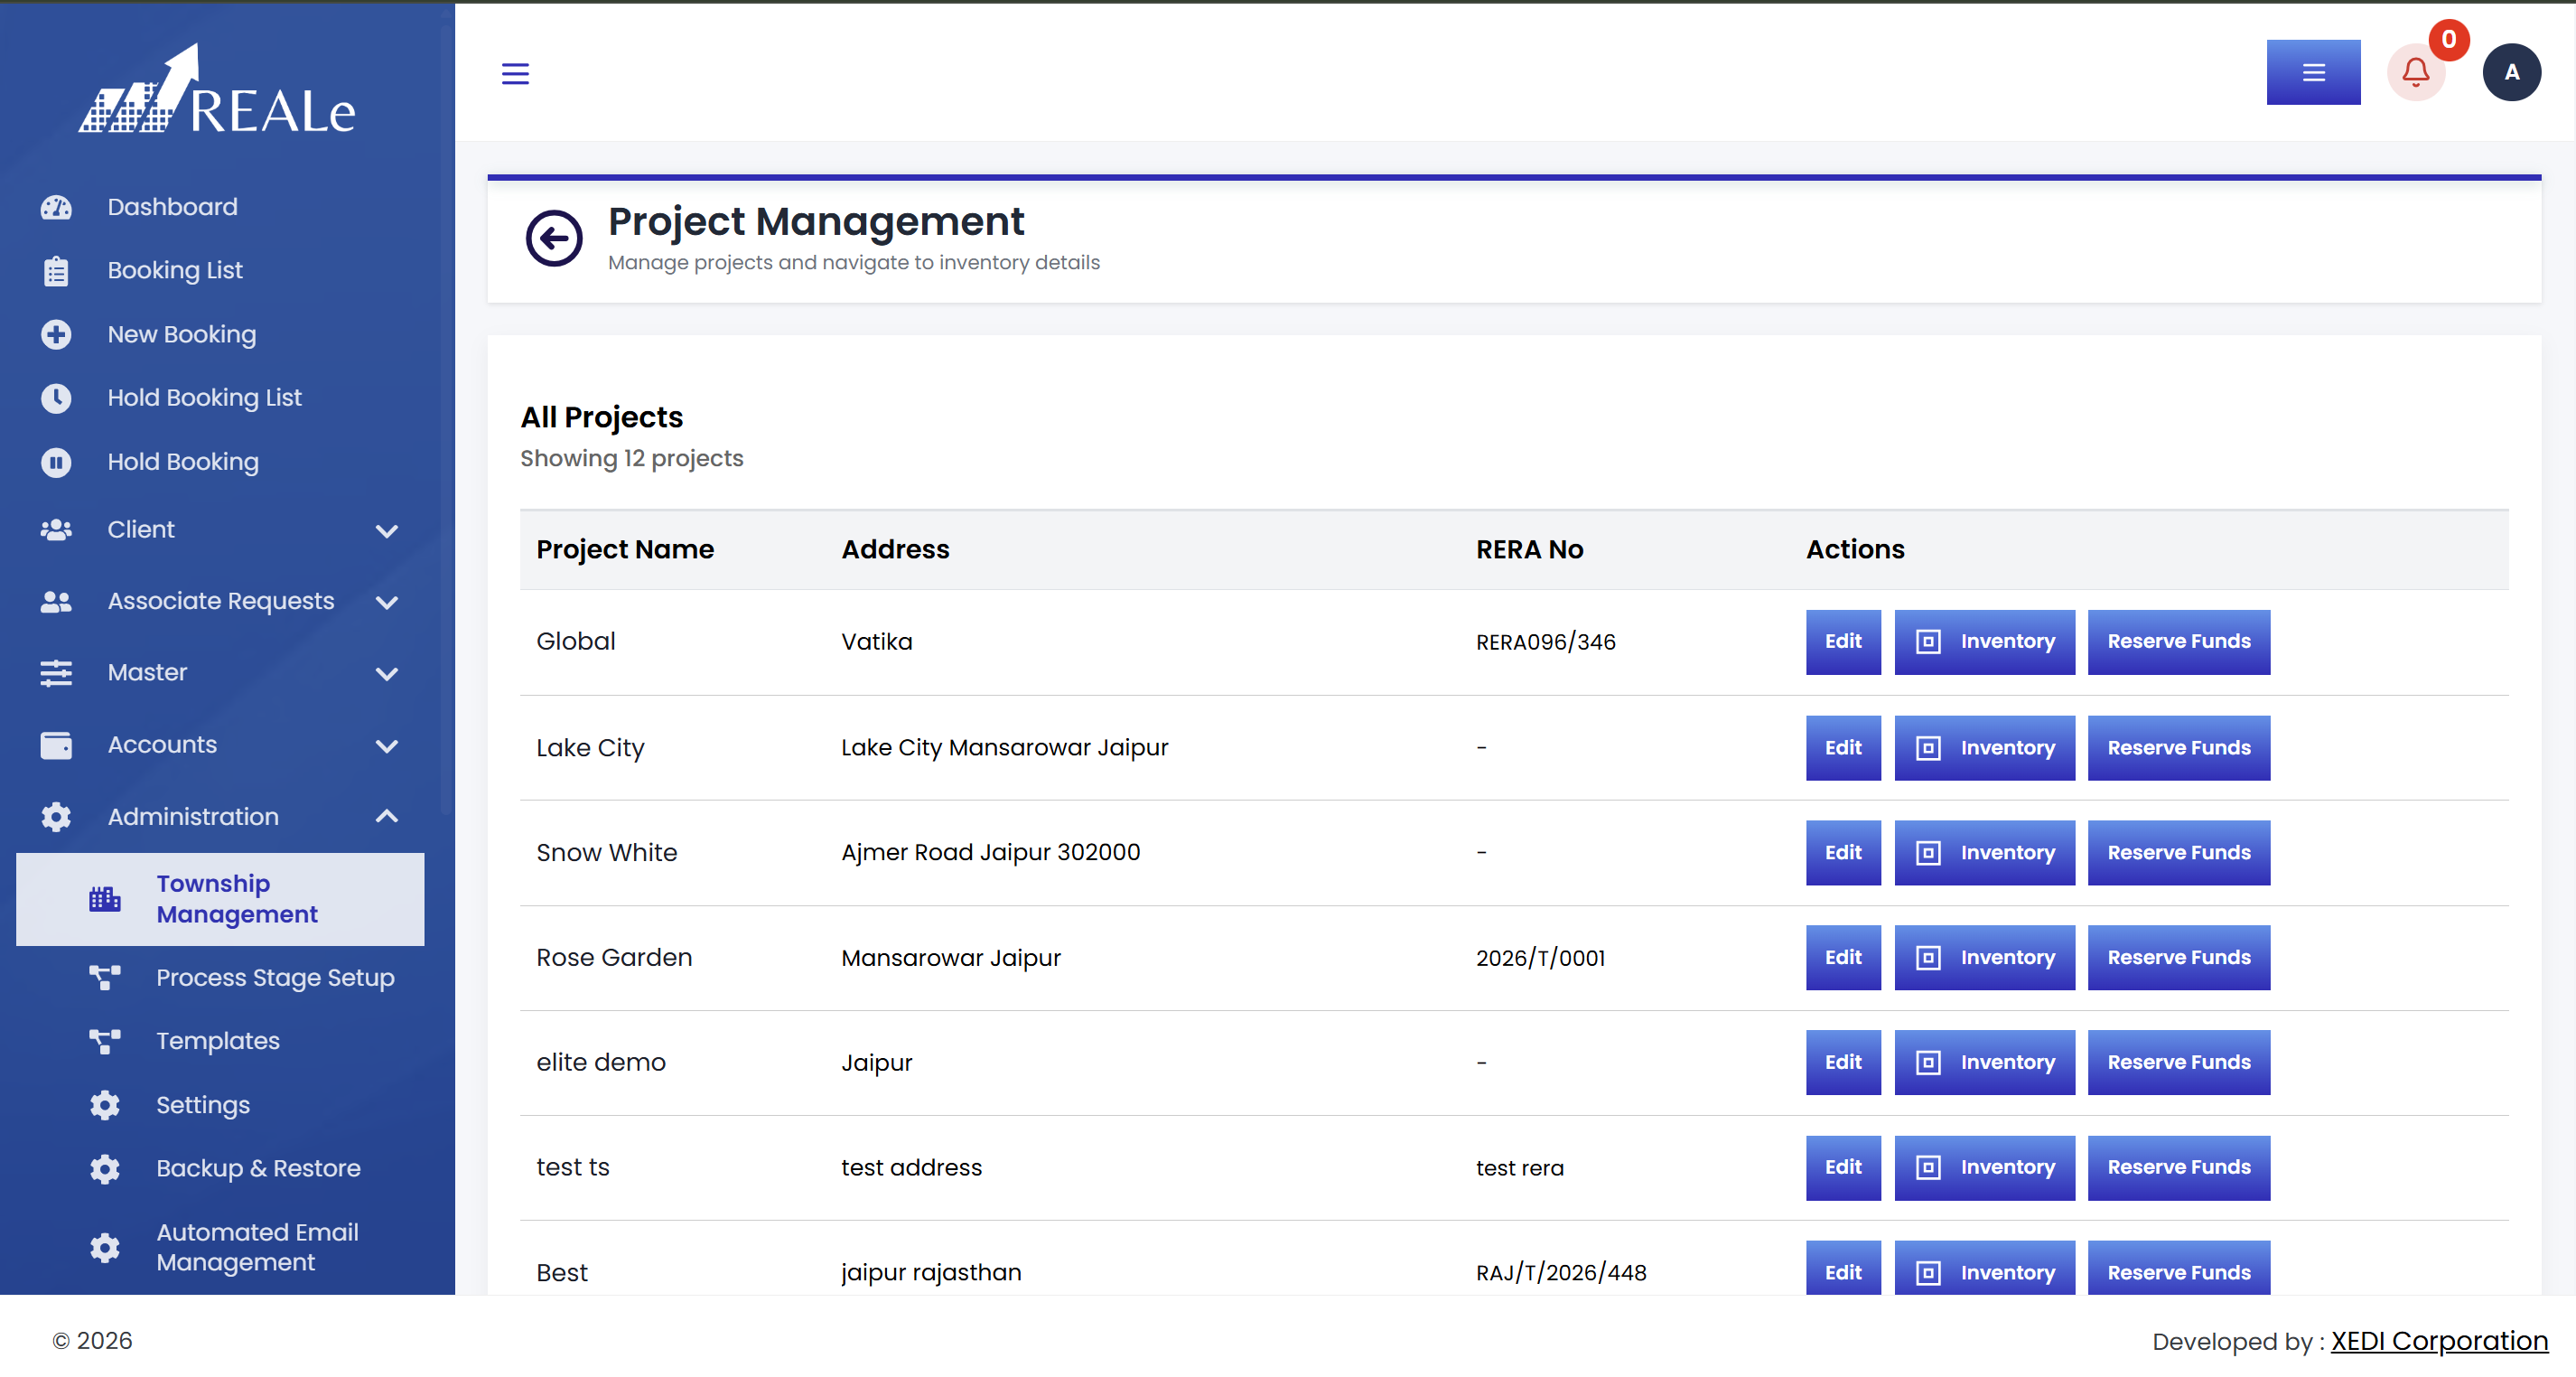Click the Automated Email Management gear icon
2576x1377 pixels.
pyautogui.click(x=105, y=1247)
